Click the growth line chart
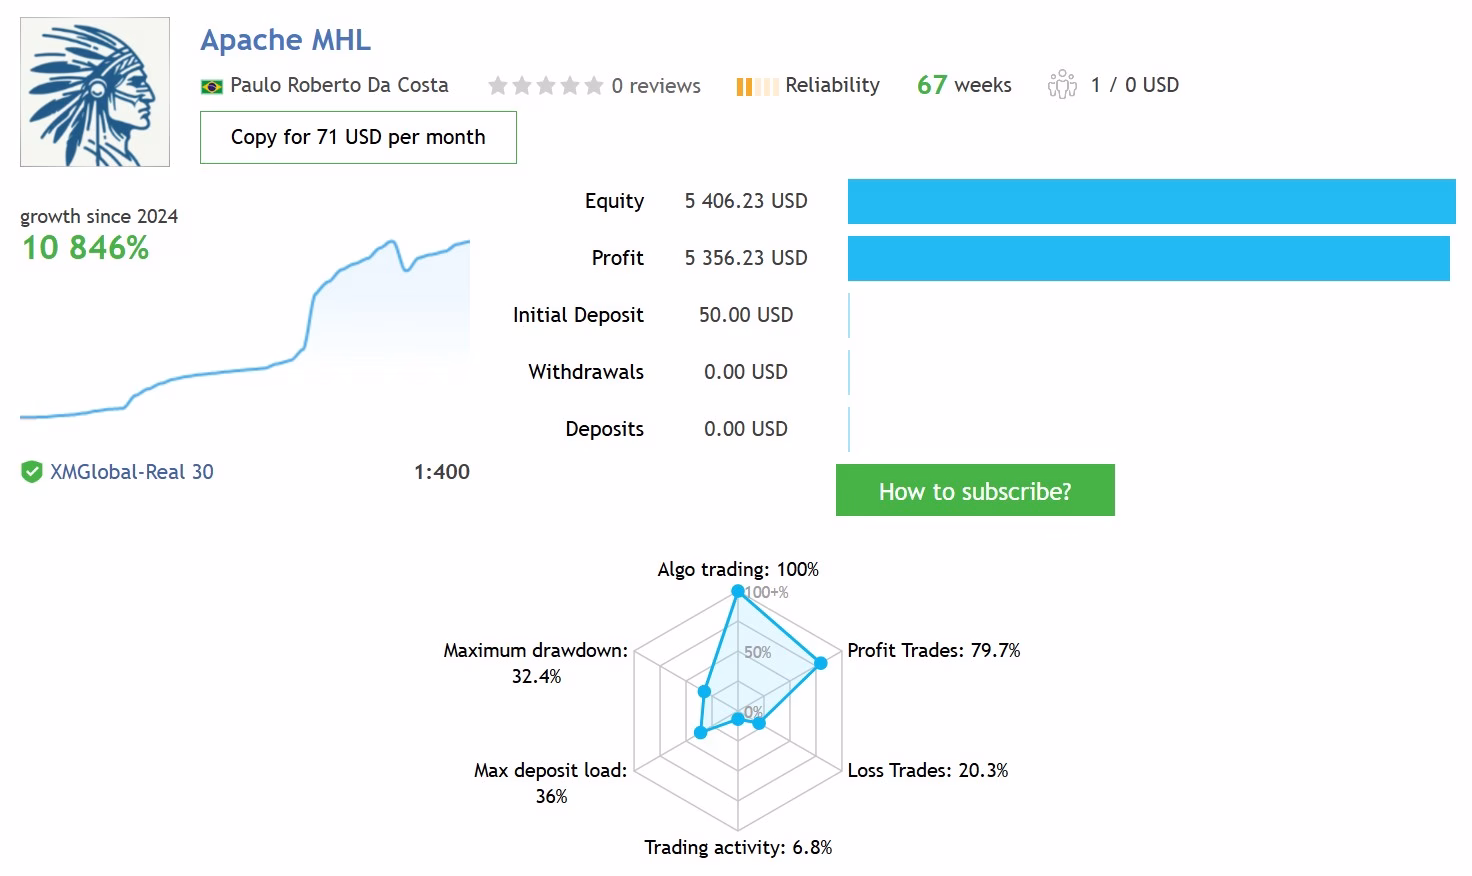The image size is (1472, 876). [245, 330]
